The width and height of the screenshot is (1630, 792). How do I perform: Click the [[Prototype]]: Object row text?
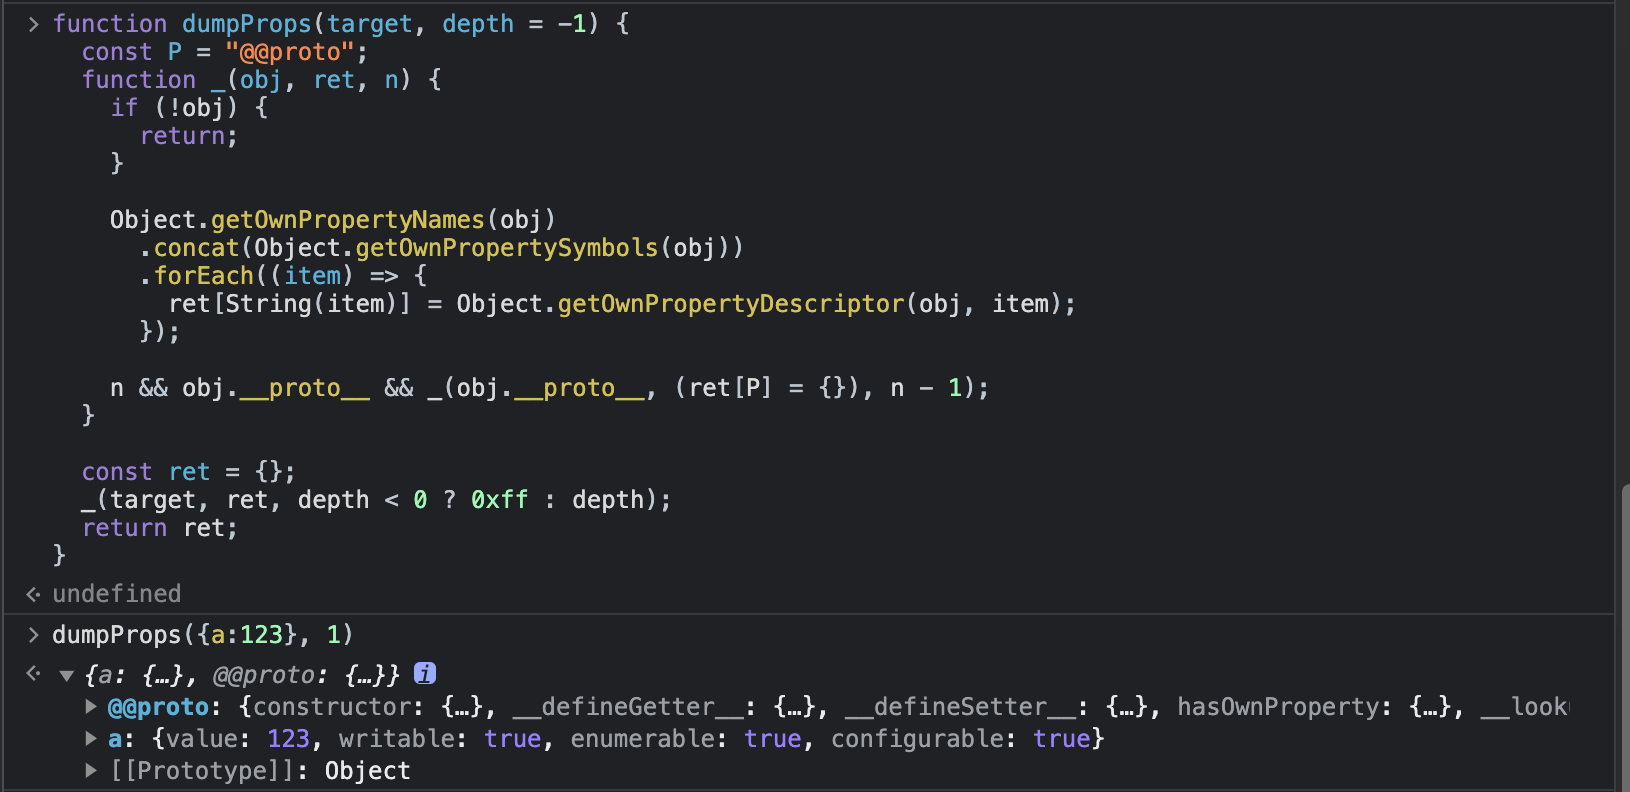pos(260,771)
